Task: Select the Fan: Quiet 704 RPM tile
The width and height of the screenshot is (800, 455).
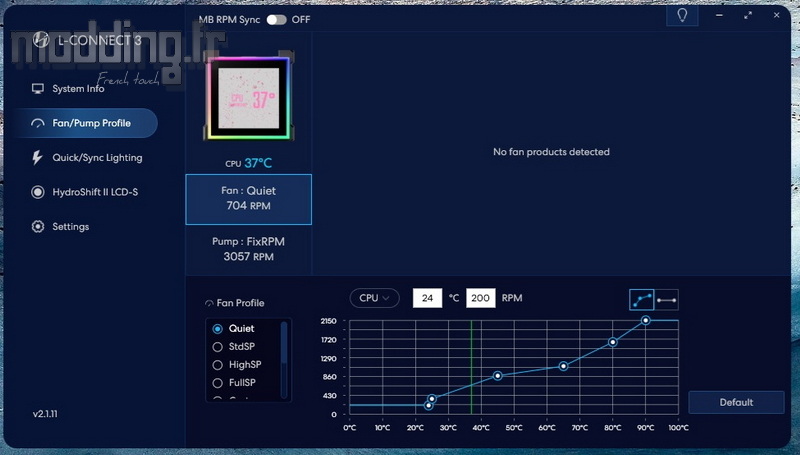Action: pos(248,198)
